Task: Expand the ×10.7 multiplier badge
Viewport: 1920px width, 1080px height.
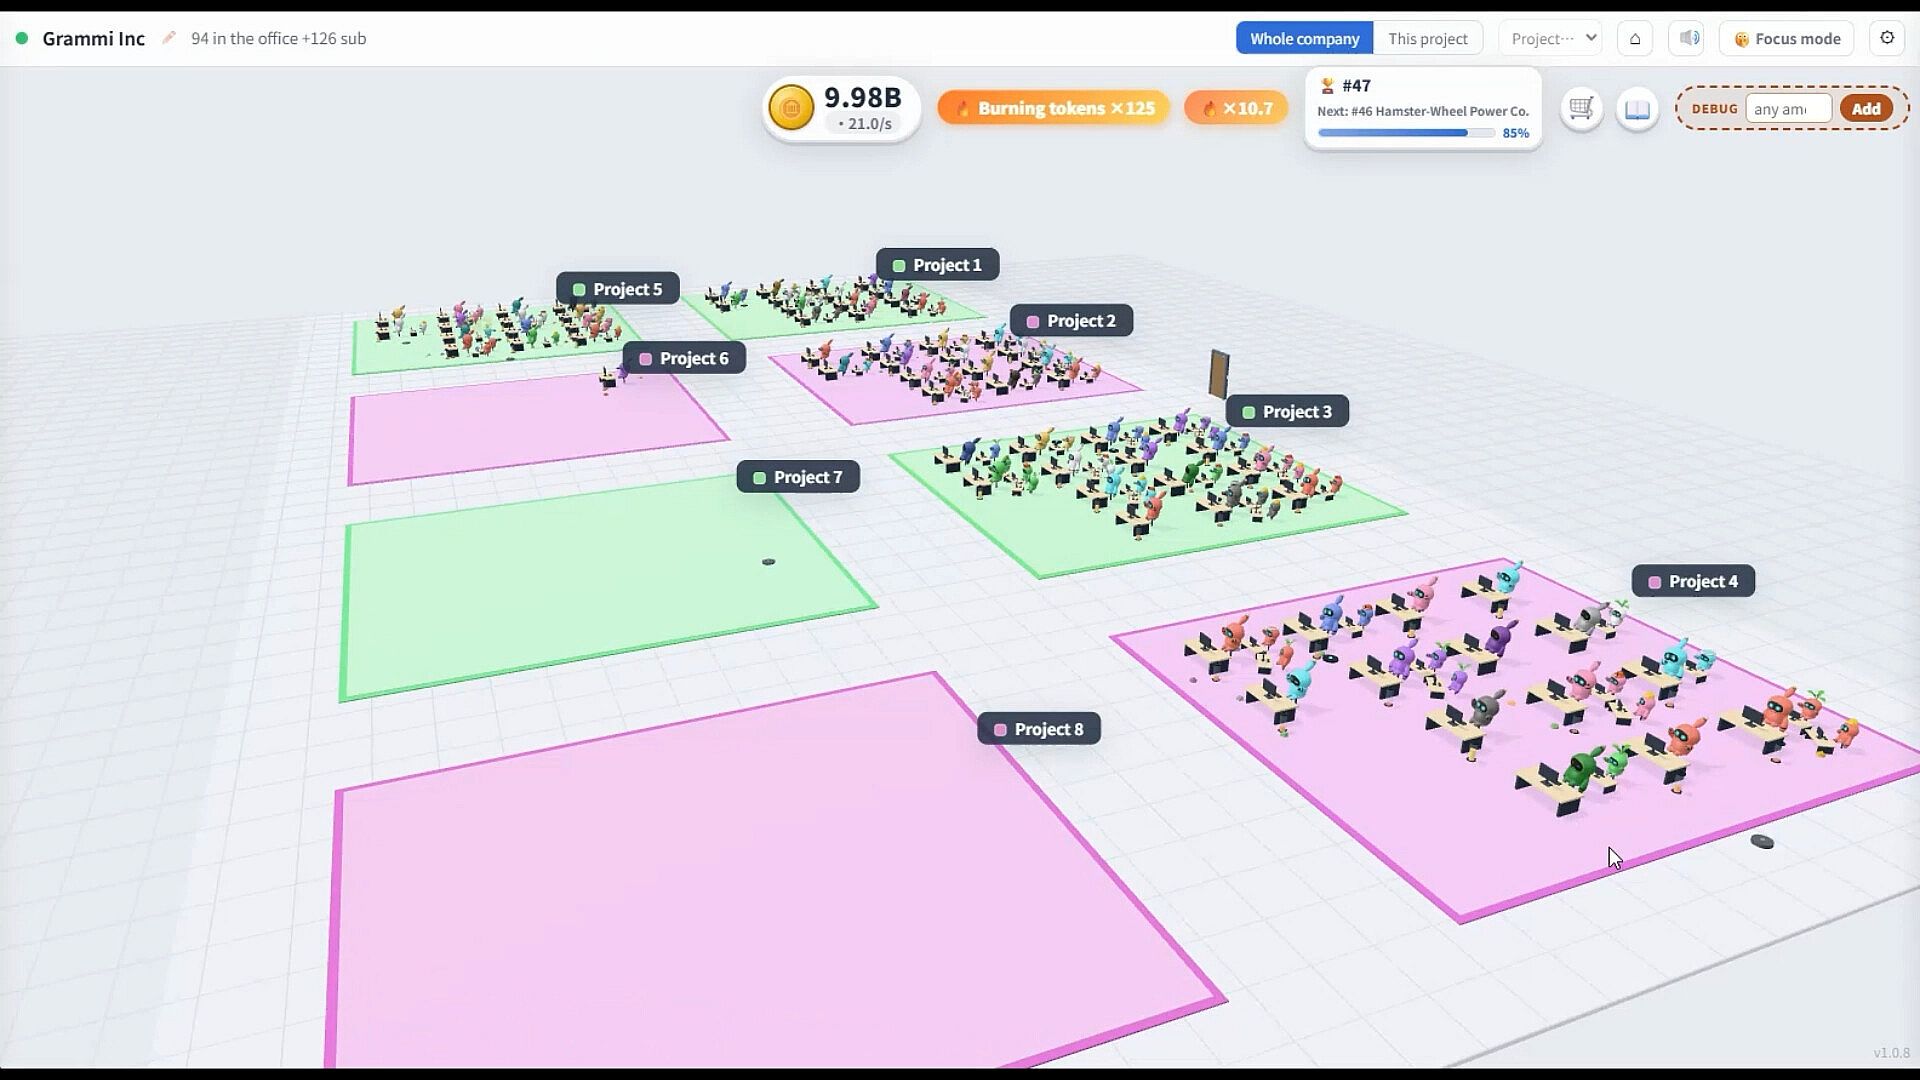Action: point(1236,108)
